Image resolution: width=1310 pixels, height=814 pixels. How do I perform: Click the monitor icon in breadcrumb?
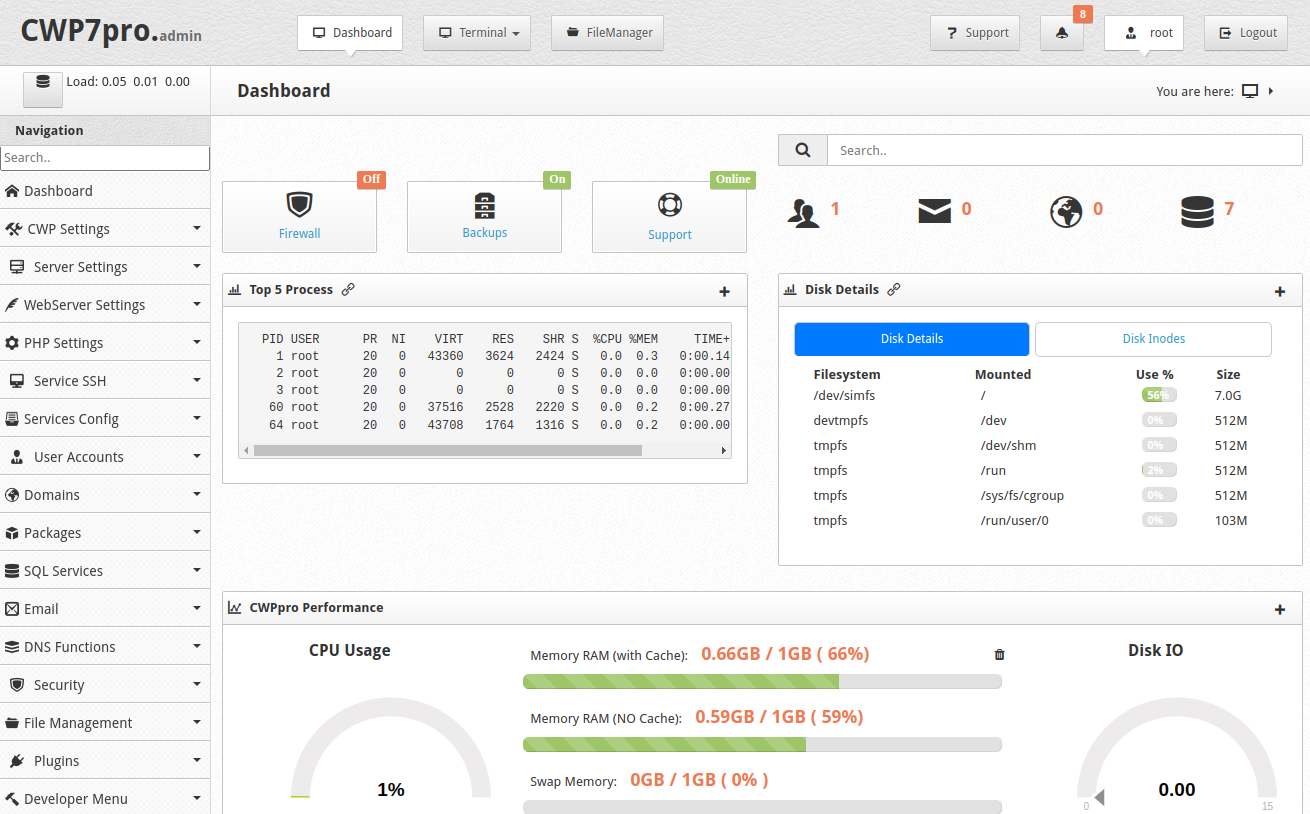coord(1250,91)
